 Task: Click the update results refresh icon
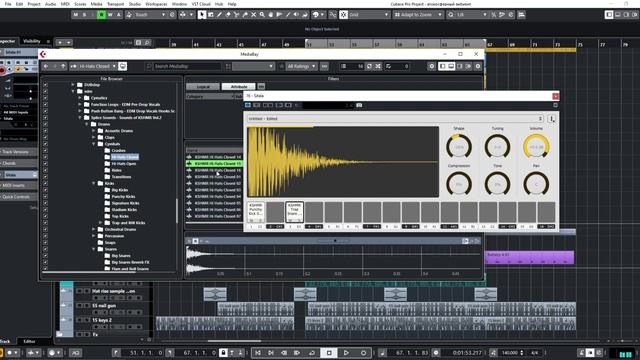[369, 66]
